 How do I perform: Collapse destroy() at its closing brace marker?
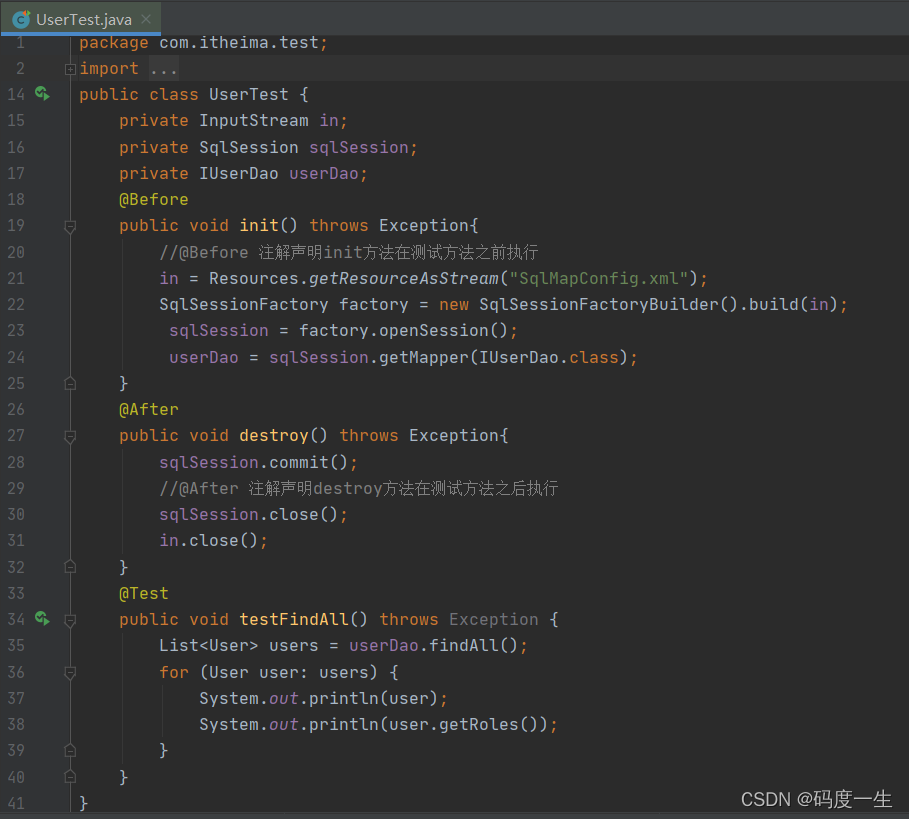pyautogui.click(x=70, y=567)
